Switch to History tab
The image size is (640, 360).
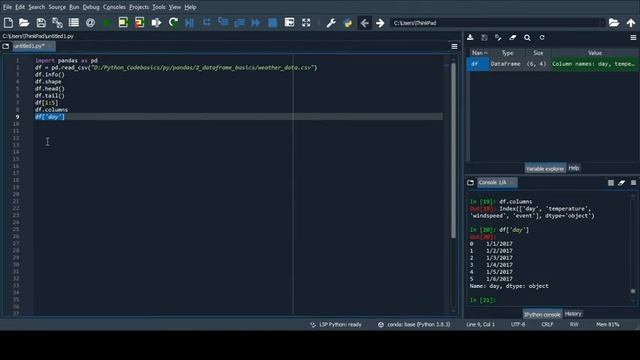[x=573, y=314]
